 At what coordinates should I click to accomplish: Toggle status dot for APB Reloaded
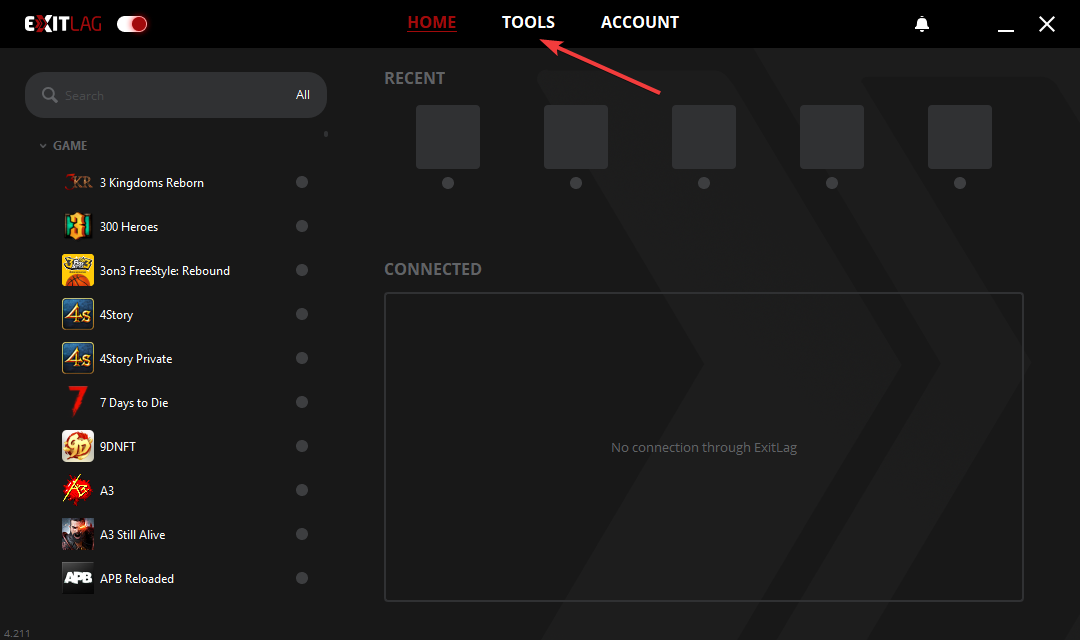pyautogui.click(x=302, y=578)
